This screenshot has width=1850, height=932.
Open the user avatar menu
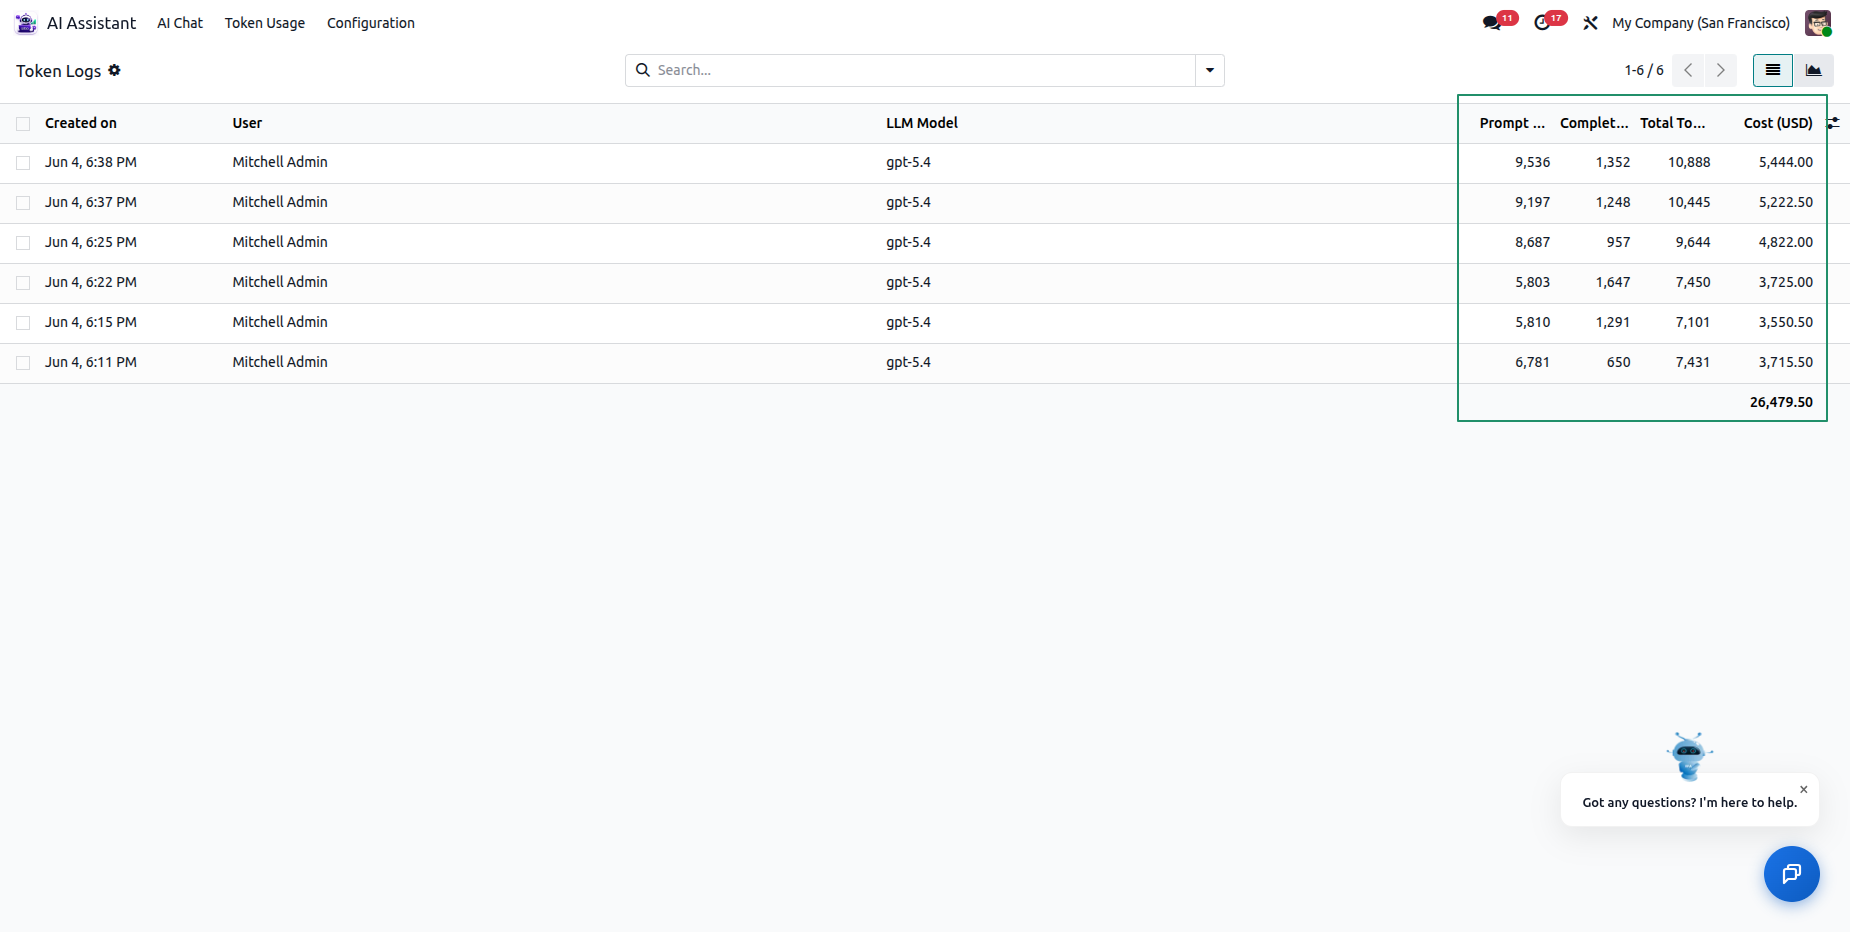[x=1818, y=23]
